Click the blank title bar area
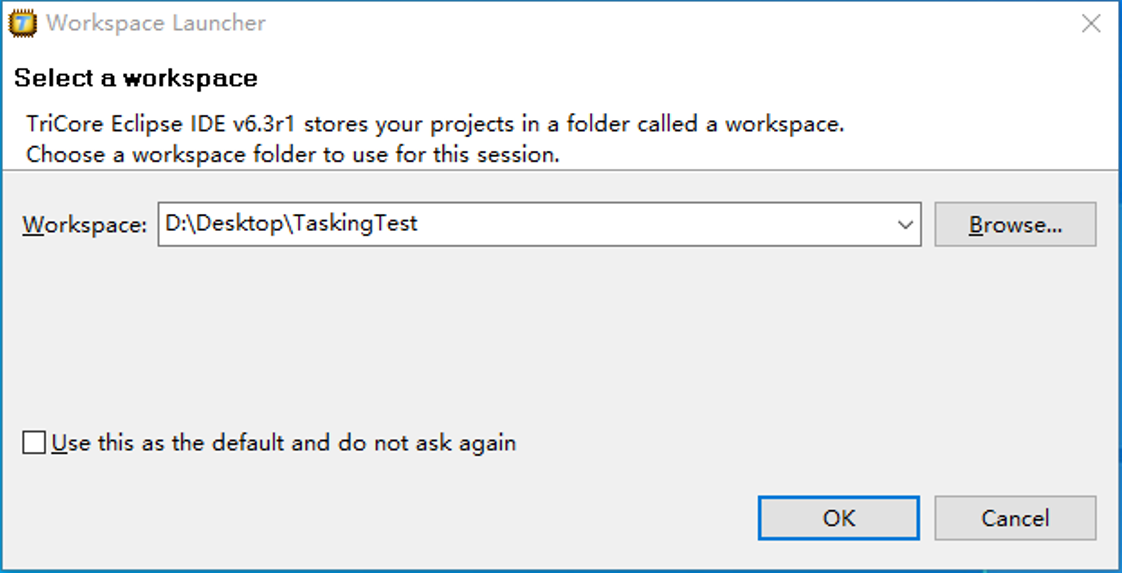 click(x=650, y=23)
